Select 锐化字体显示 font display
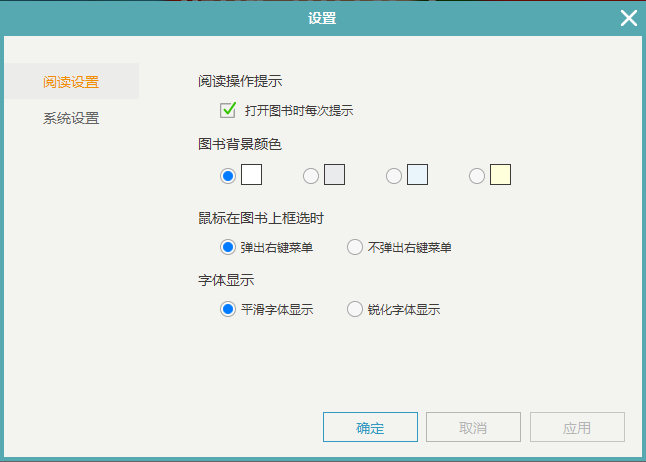This screenshot has height=462, width=646. point(355,309)
